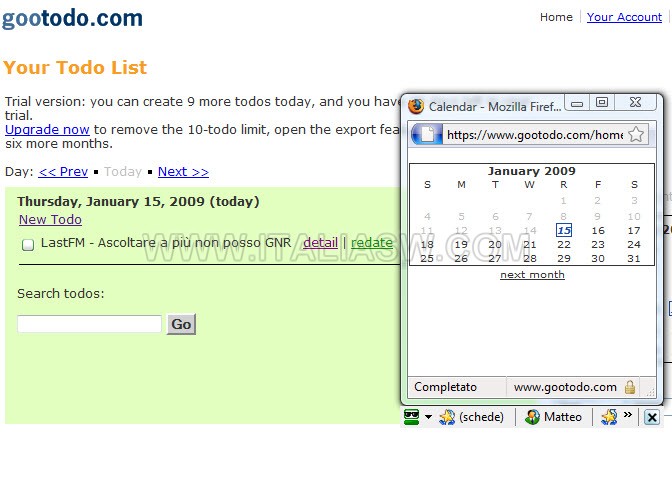Click the Firefox icon in Calendar window title
This screenshot has width=672, height=493.
[x=416, y=106]
